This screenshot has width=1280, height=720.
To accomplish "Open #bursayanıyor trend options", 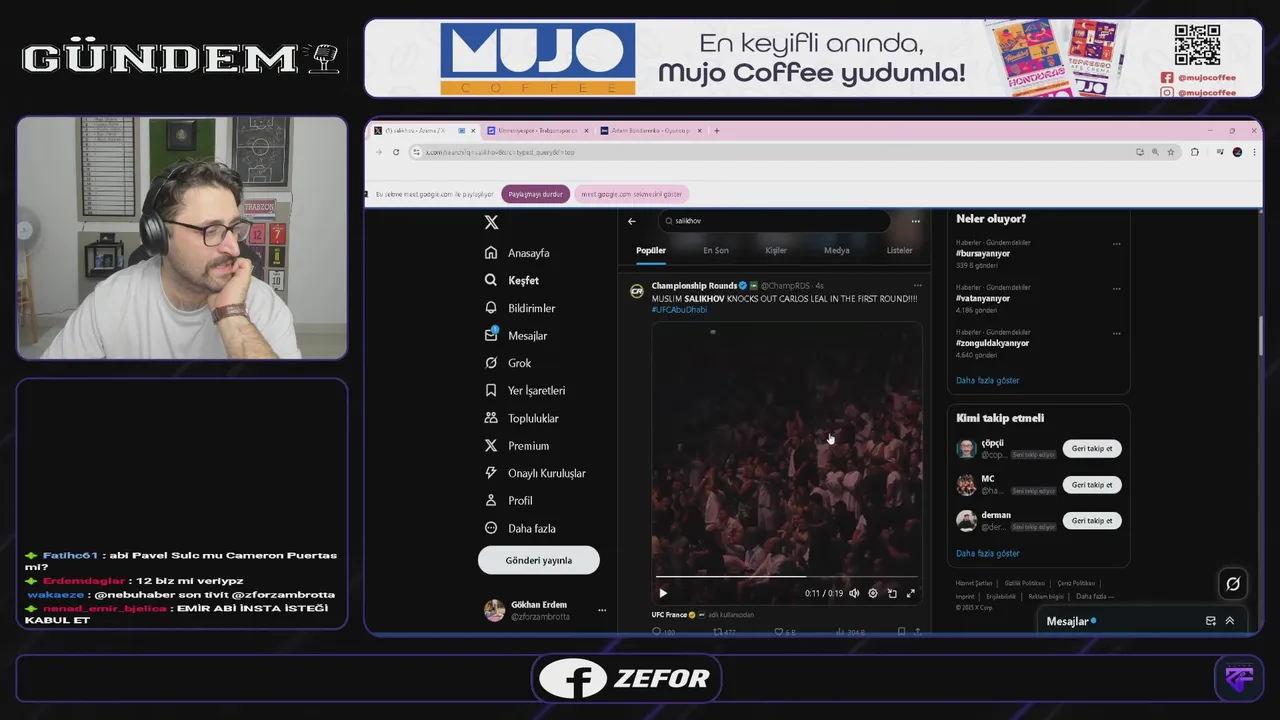I will coord(1117,243).
